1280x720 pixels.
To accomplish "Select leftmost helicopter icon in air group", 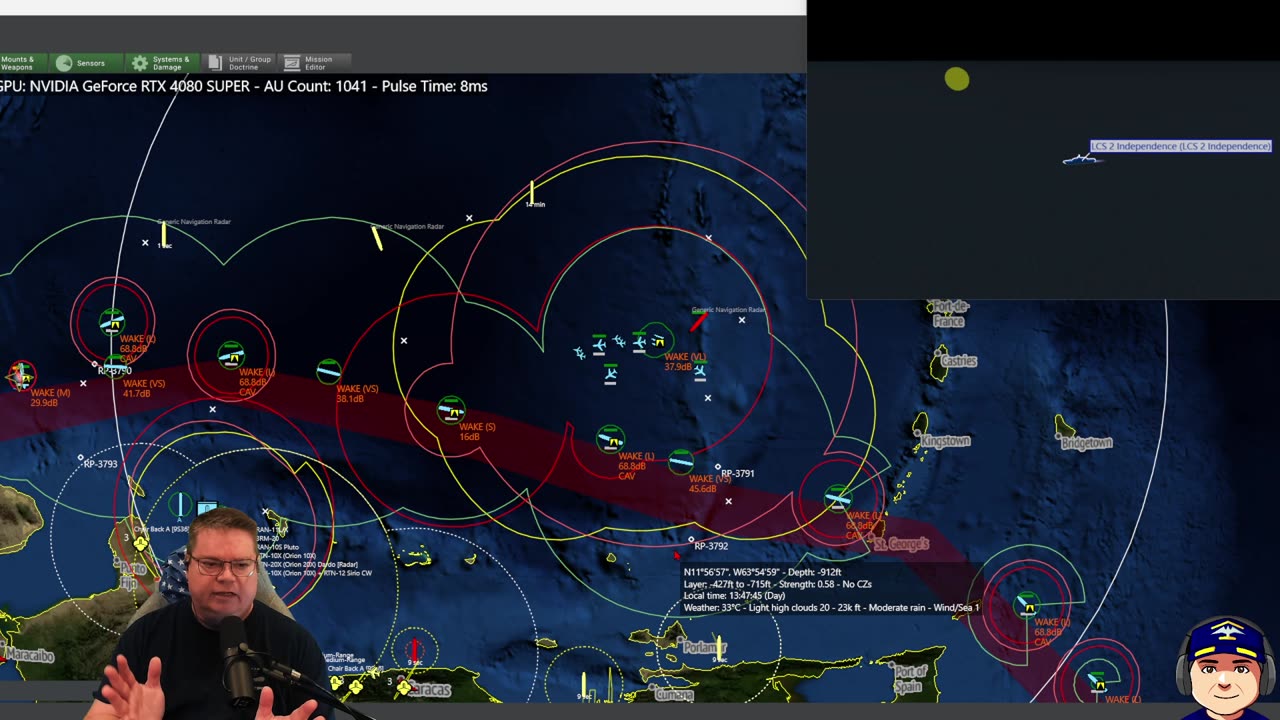I will click(x=579, y=352).
